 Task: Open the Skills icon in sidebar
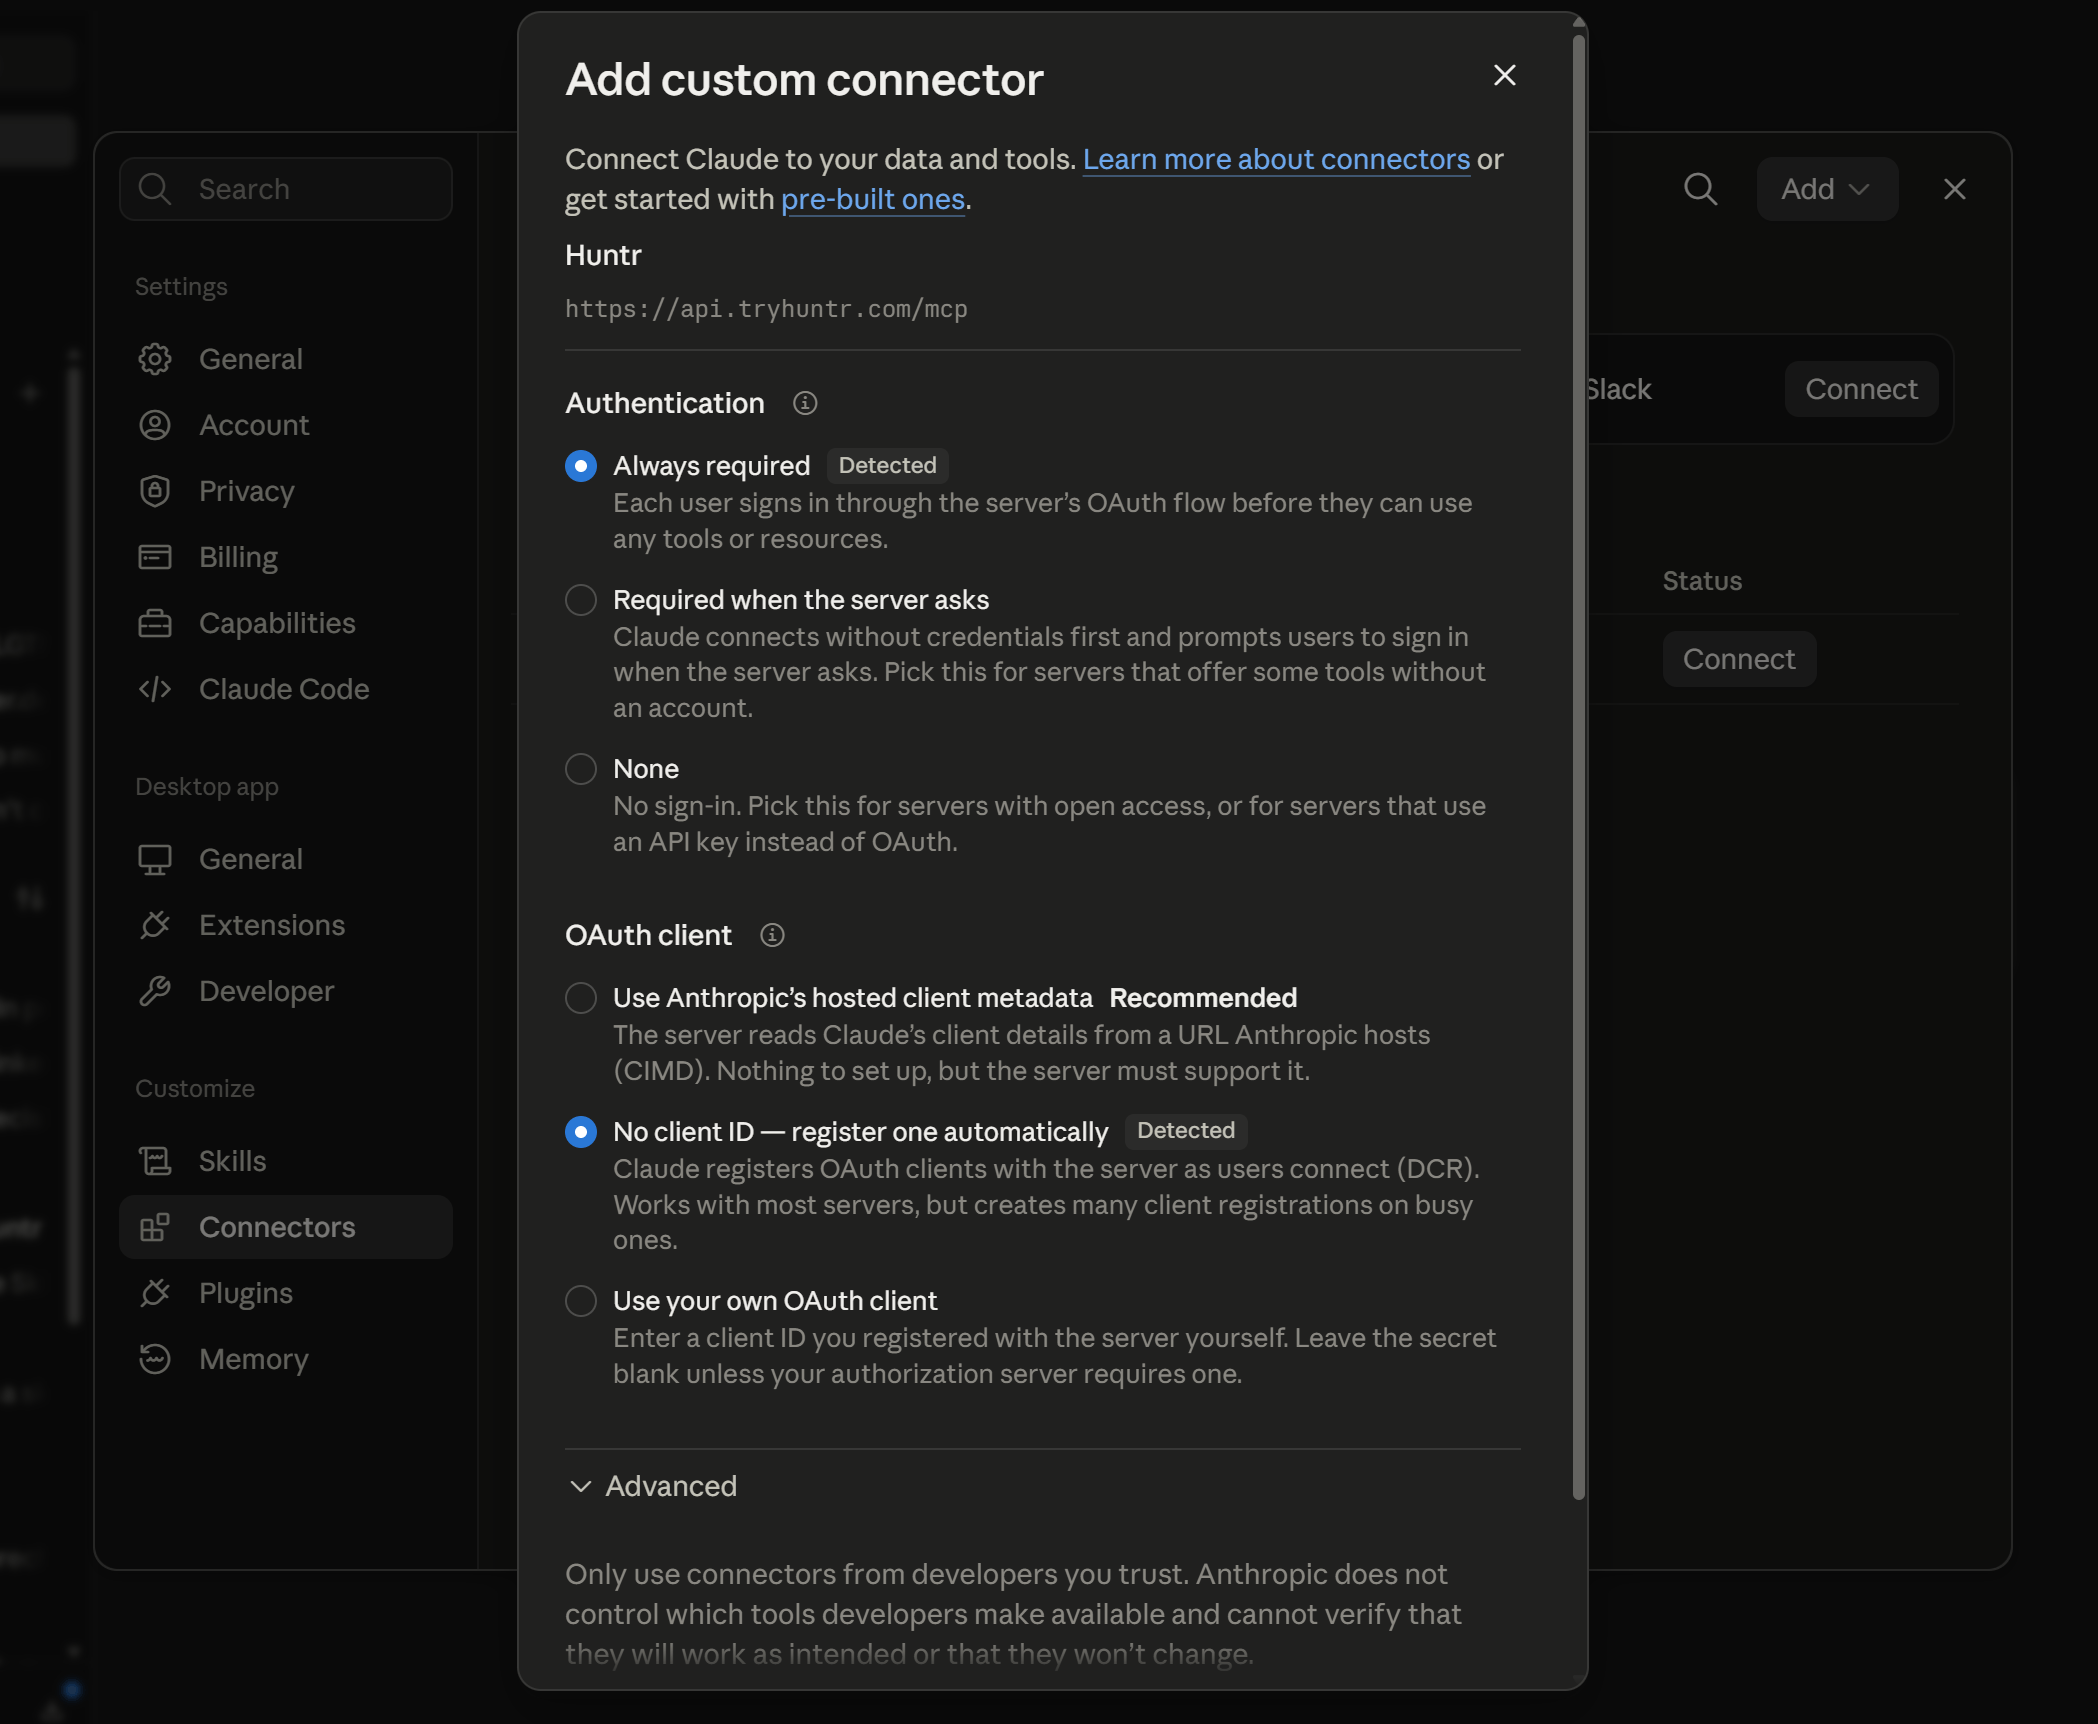[x=155, y=1161]
